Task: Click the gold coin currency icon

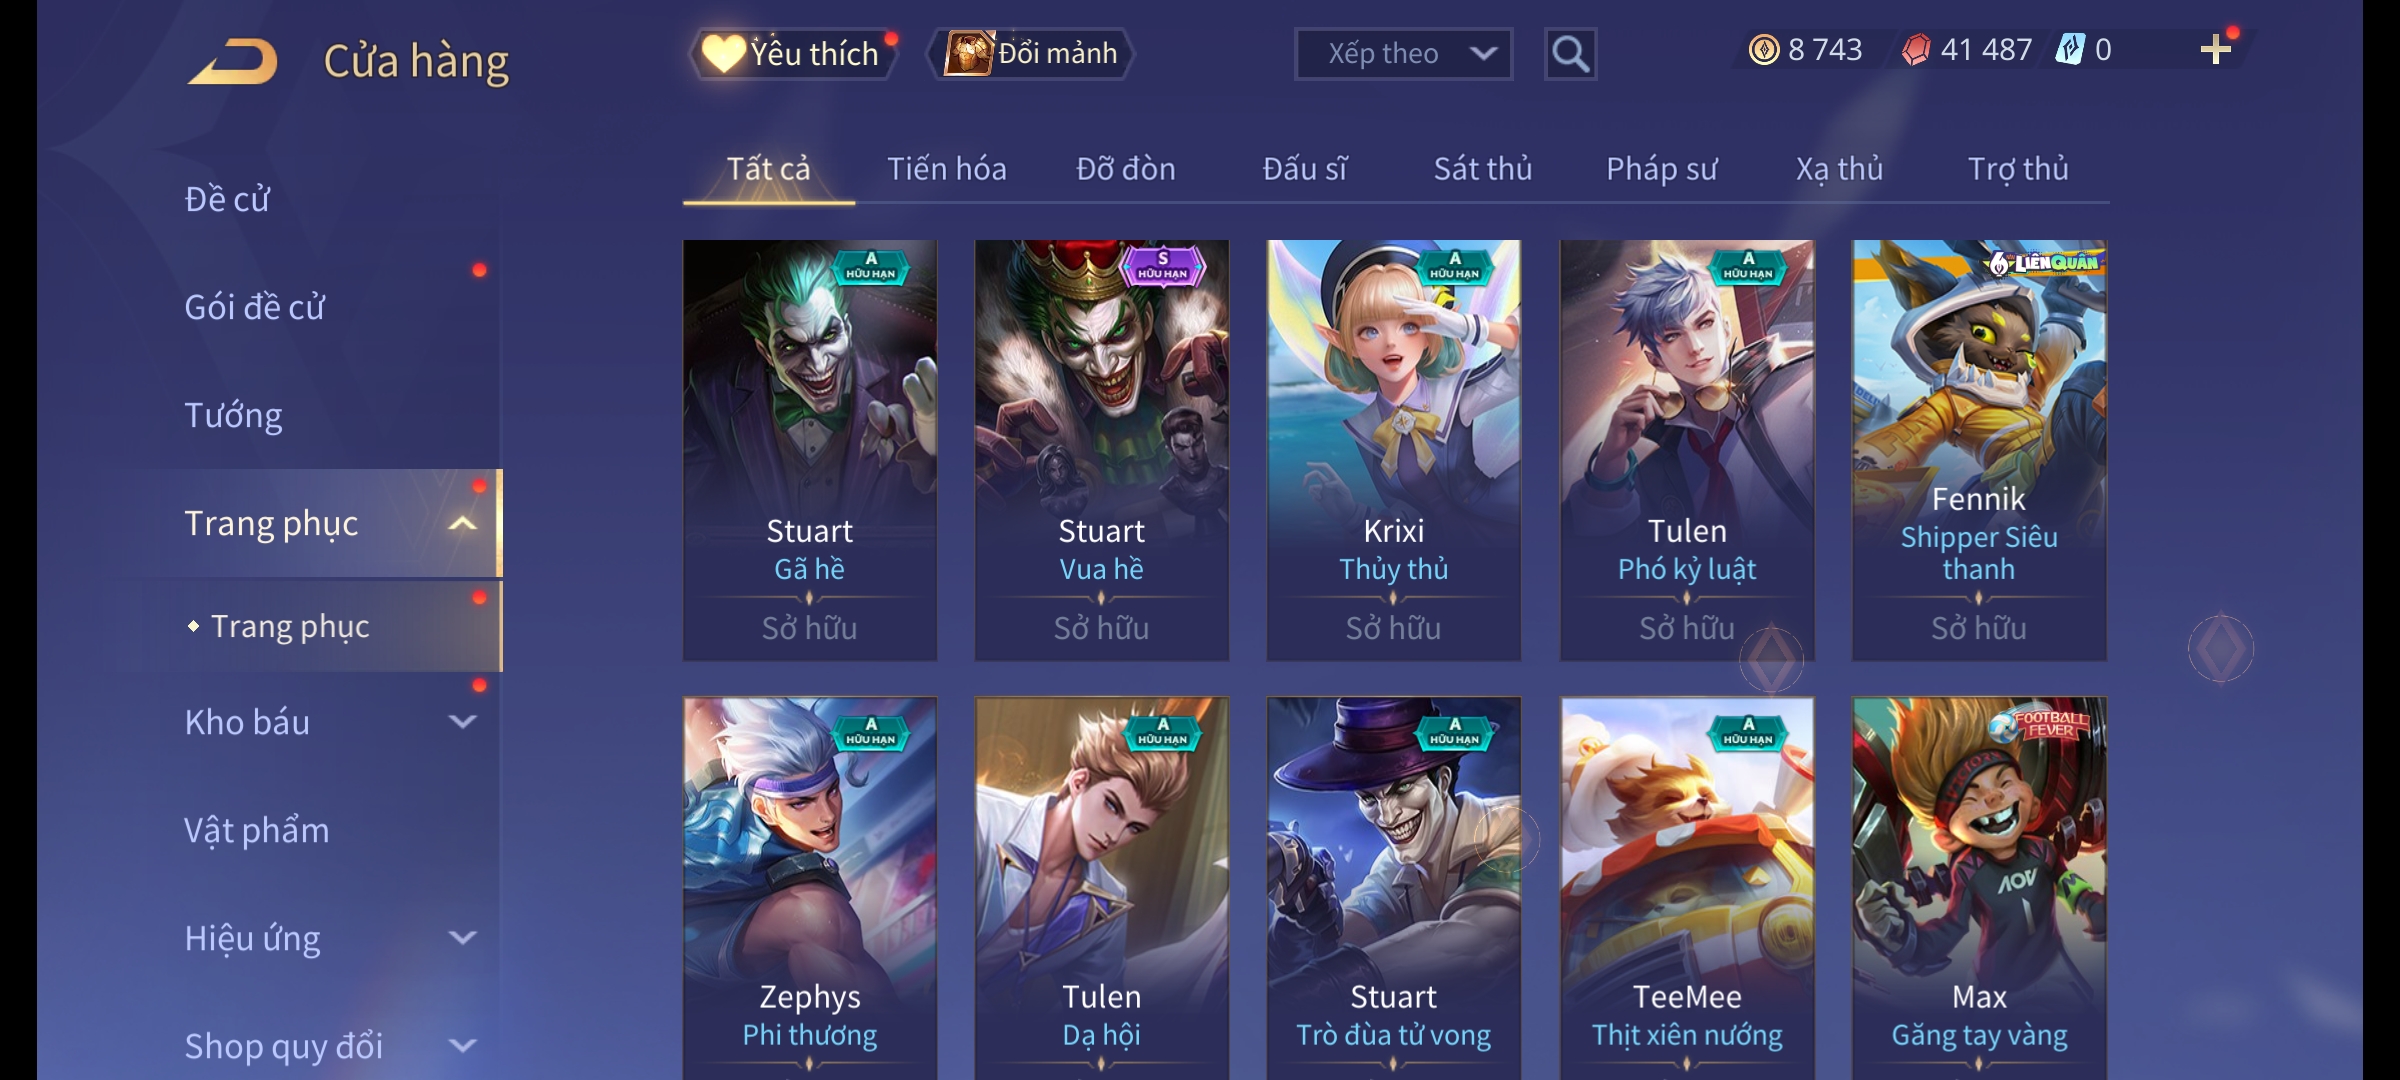Action: click(1764, 50)
